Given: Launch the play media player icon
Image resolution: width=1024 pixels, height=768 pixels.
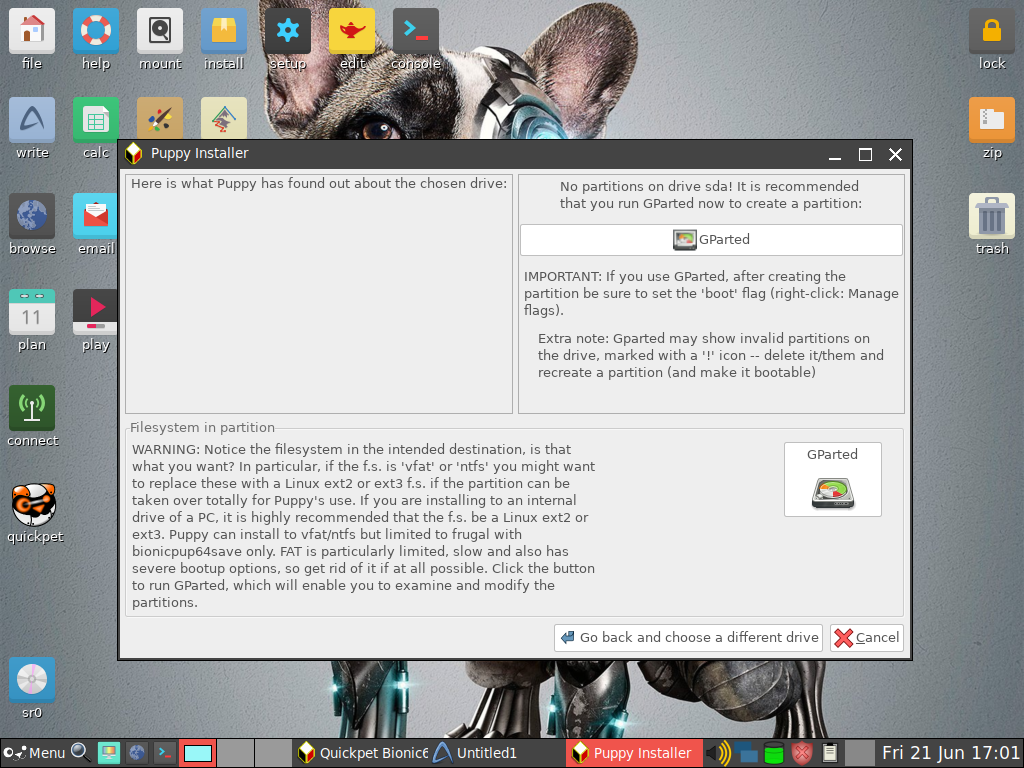Looking at the screenshot, I should coord(95,312).
